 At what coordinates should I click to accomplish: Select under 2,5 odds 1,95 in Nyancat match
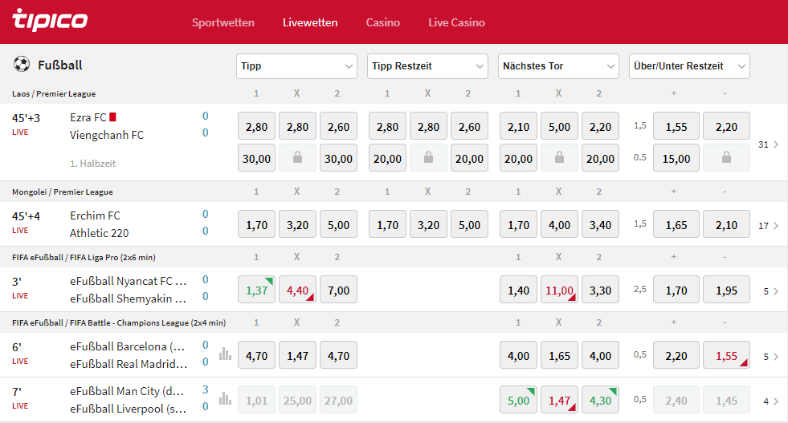(726, 290)
